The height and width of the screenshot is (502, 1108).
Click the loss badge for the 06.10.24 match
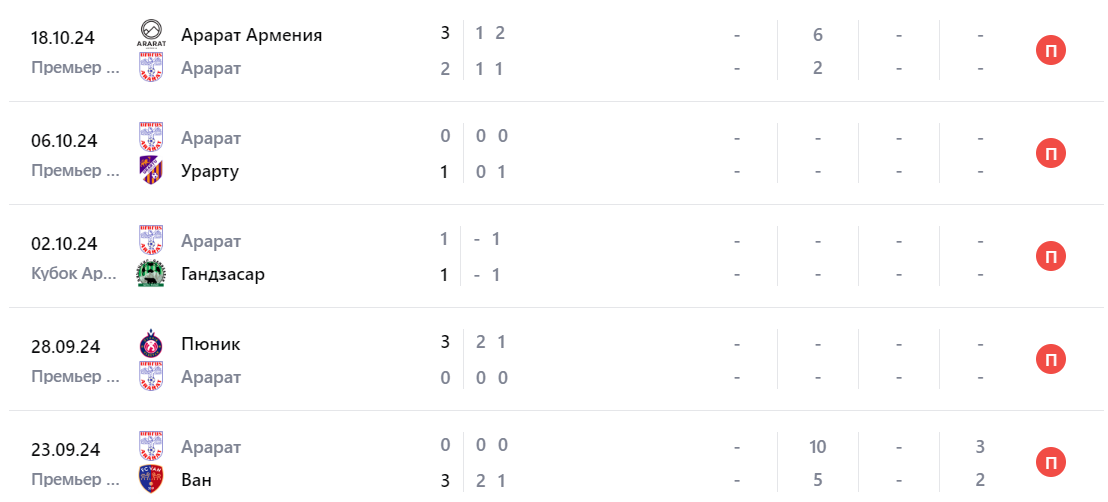tap(1050, 154)
